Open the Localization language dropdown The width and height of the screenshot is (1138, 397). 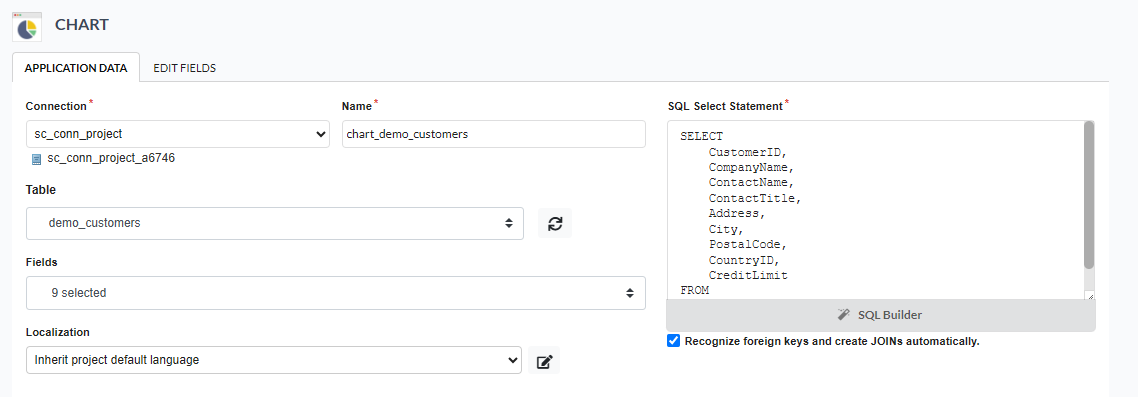(274, 360)
